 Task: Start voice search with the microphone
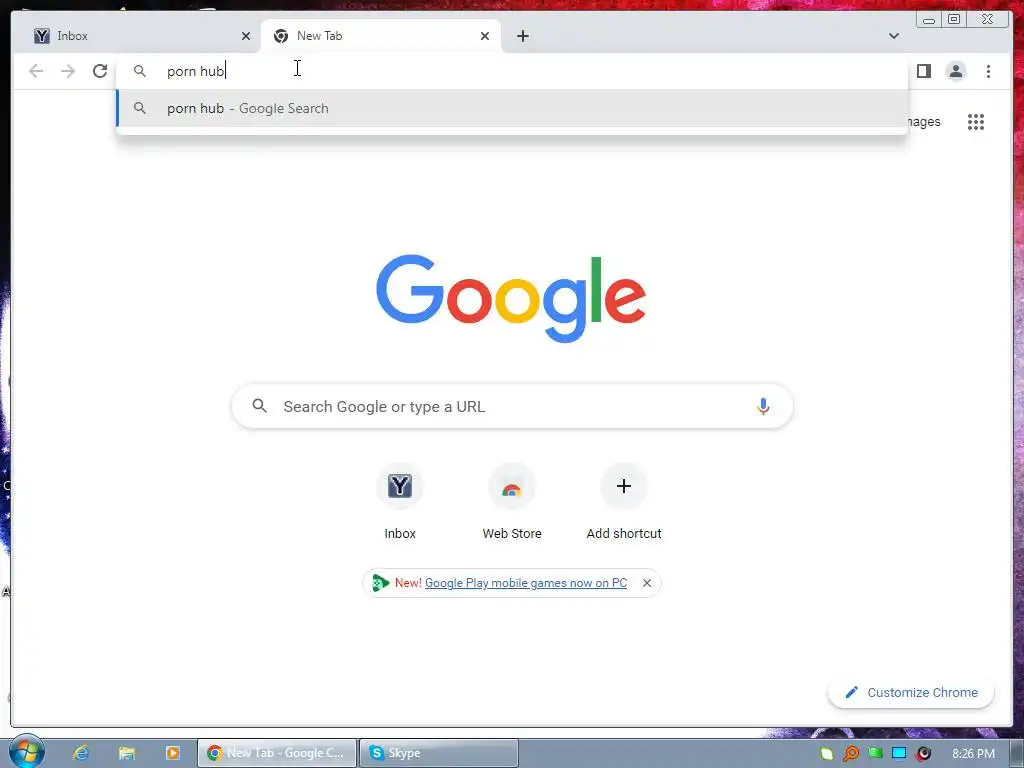pos(763,406)
